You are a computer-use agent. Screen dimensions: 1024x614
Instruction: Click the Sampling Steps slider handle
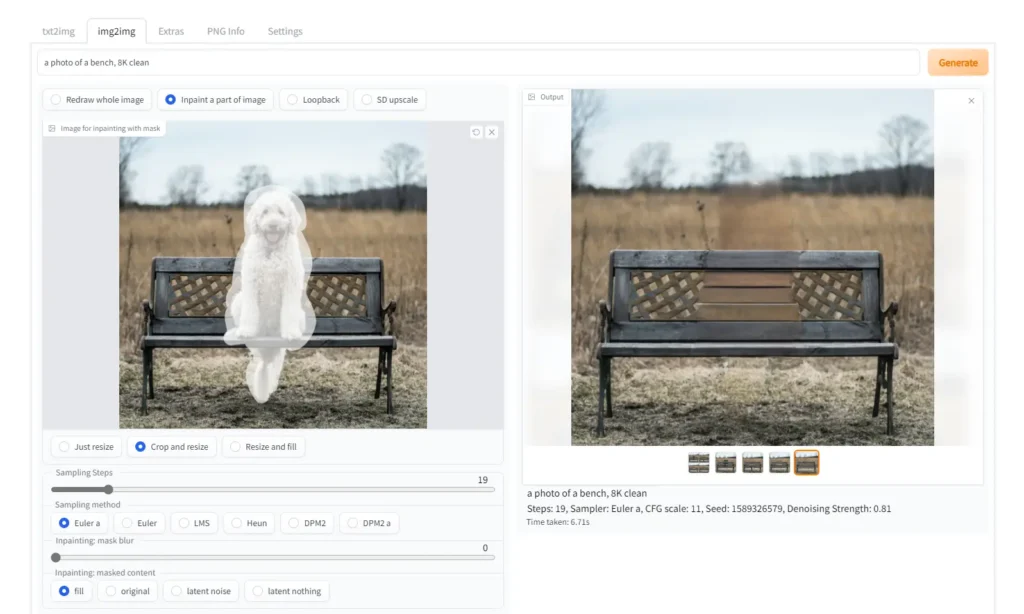[108, 490]
